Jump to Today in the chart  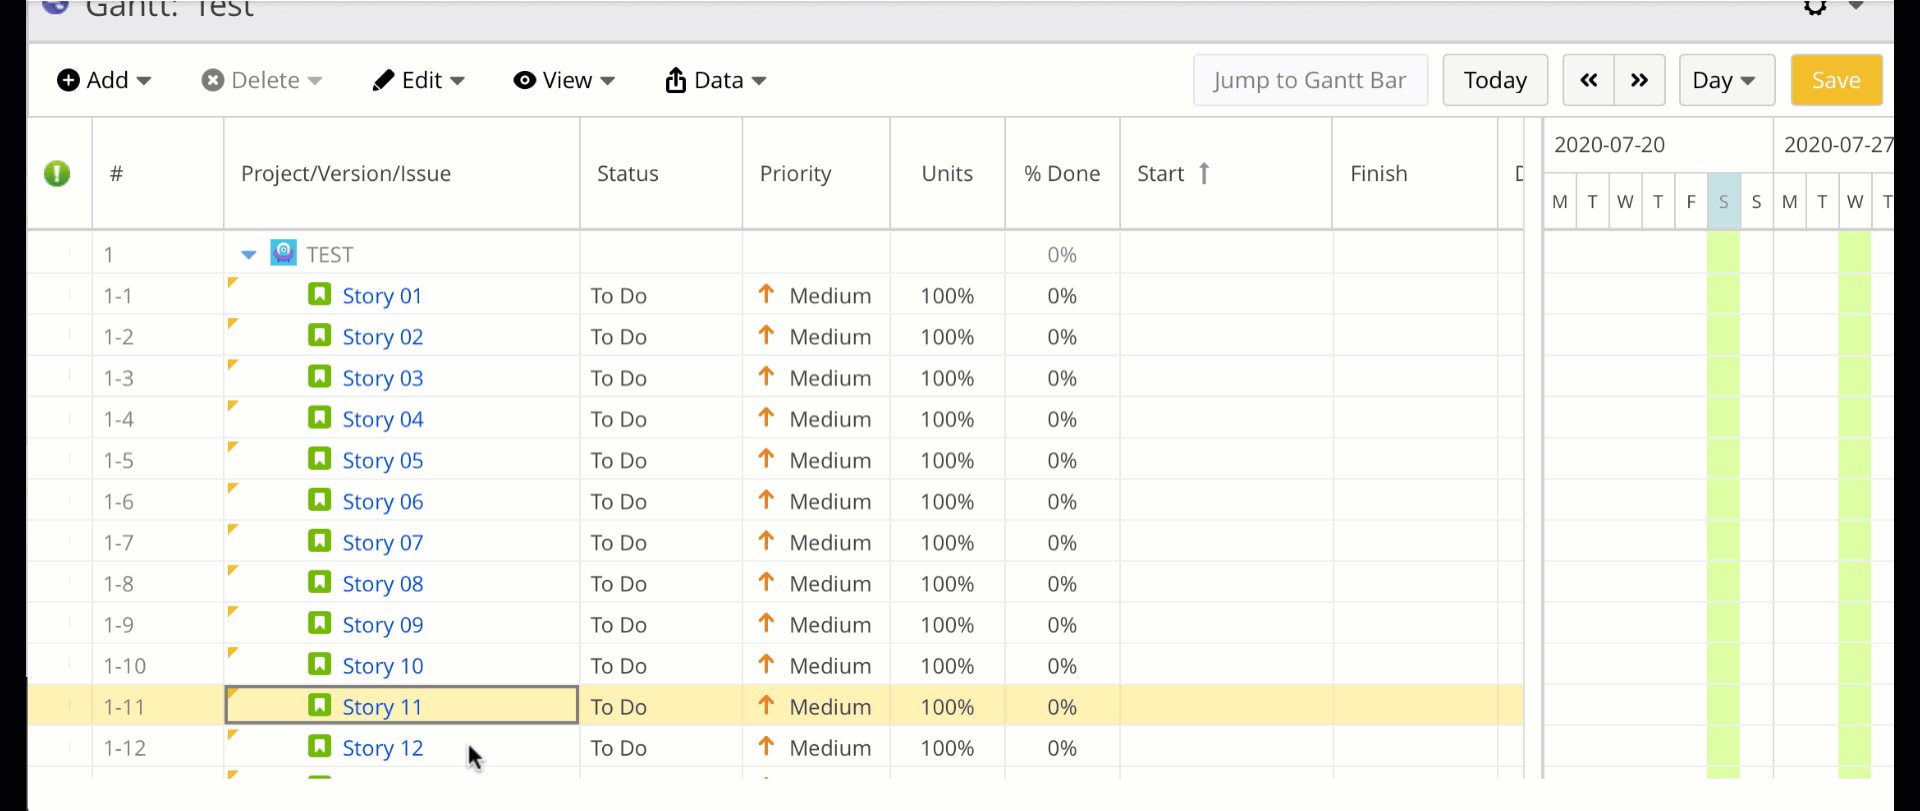(1495, 80)
